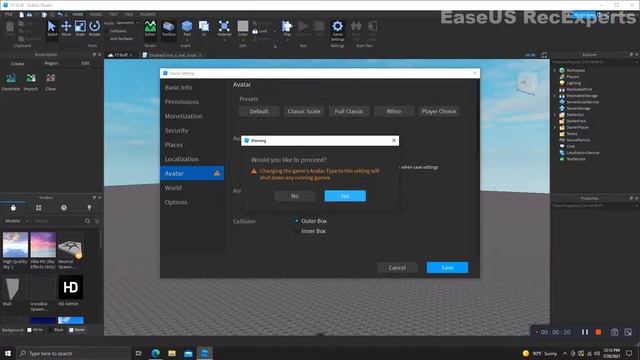Open the UI insert tool
This screenshot has height=360, width=640.
click(204, 28)
